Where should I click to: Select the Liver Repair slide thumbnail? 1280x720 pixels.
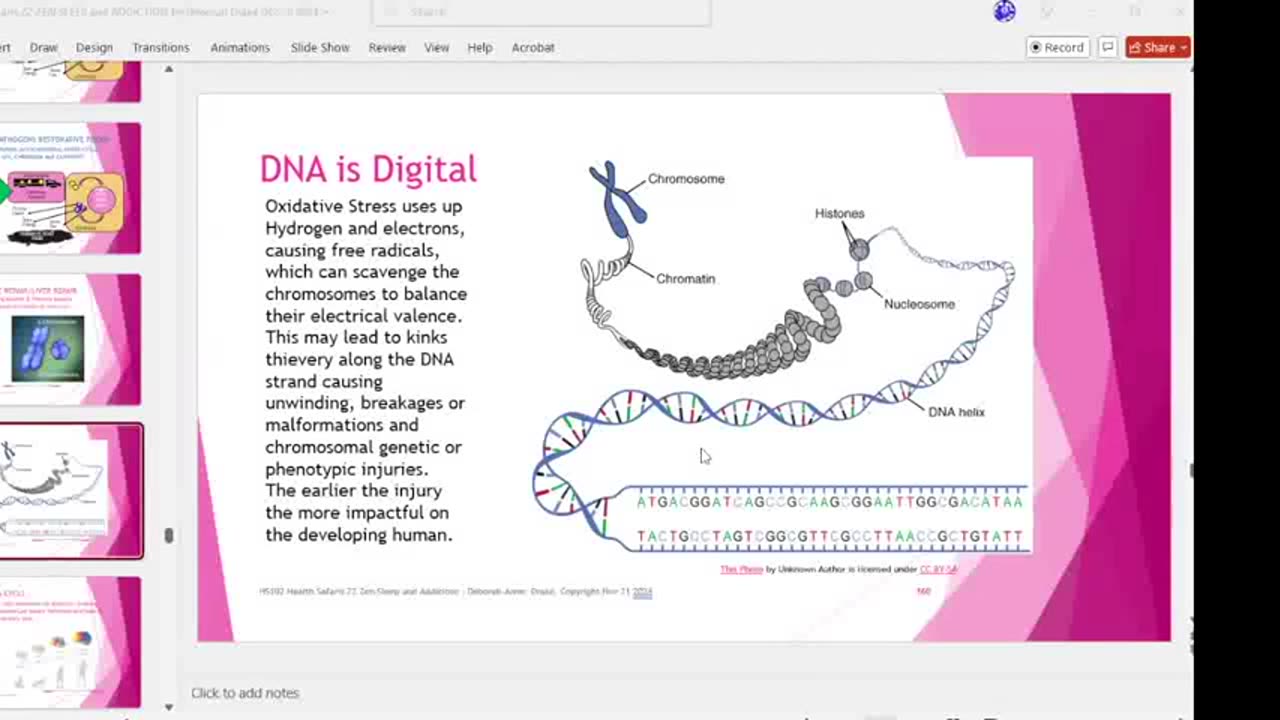pyautogui.click(x=70, y=340)
